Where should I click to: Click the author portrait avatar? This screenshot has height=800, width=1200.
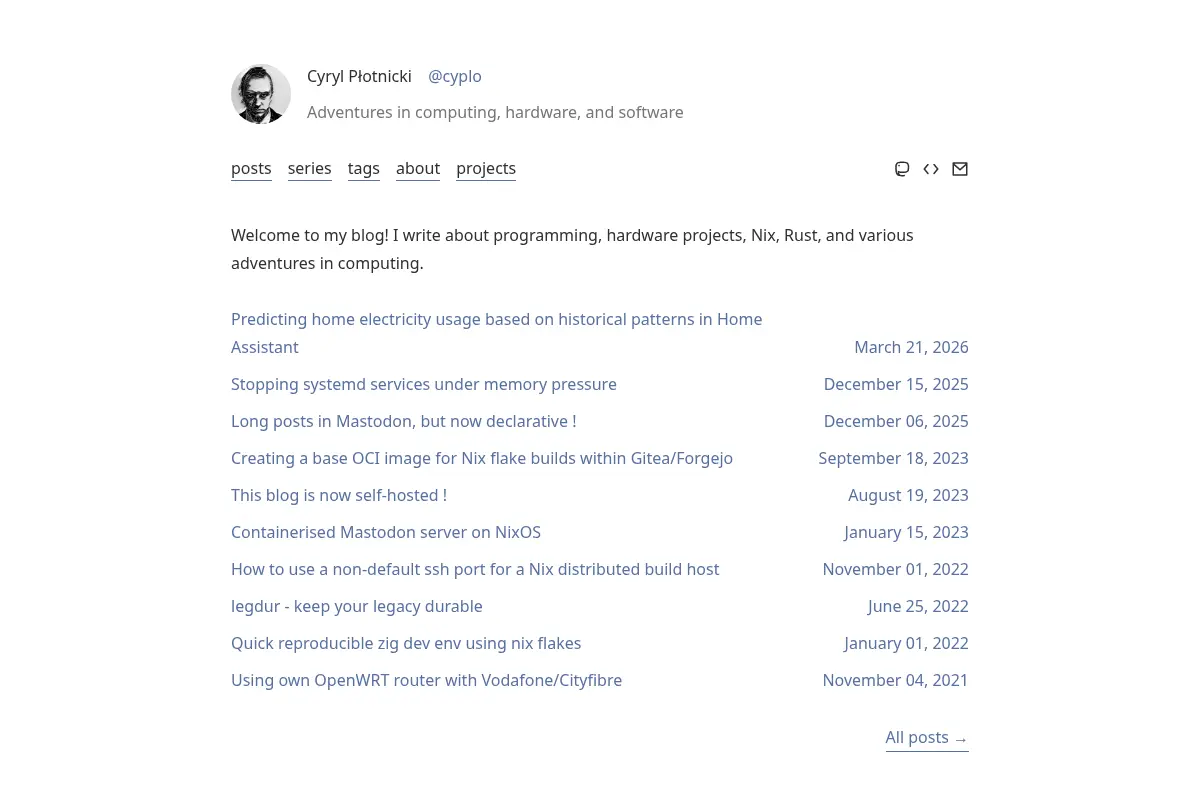tap(261, 94)
